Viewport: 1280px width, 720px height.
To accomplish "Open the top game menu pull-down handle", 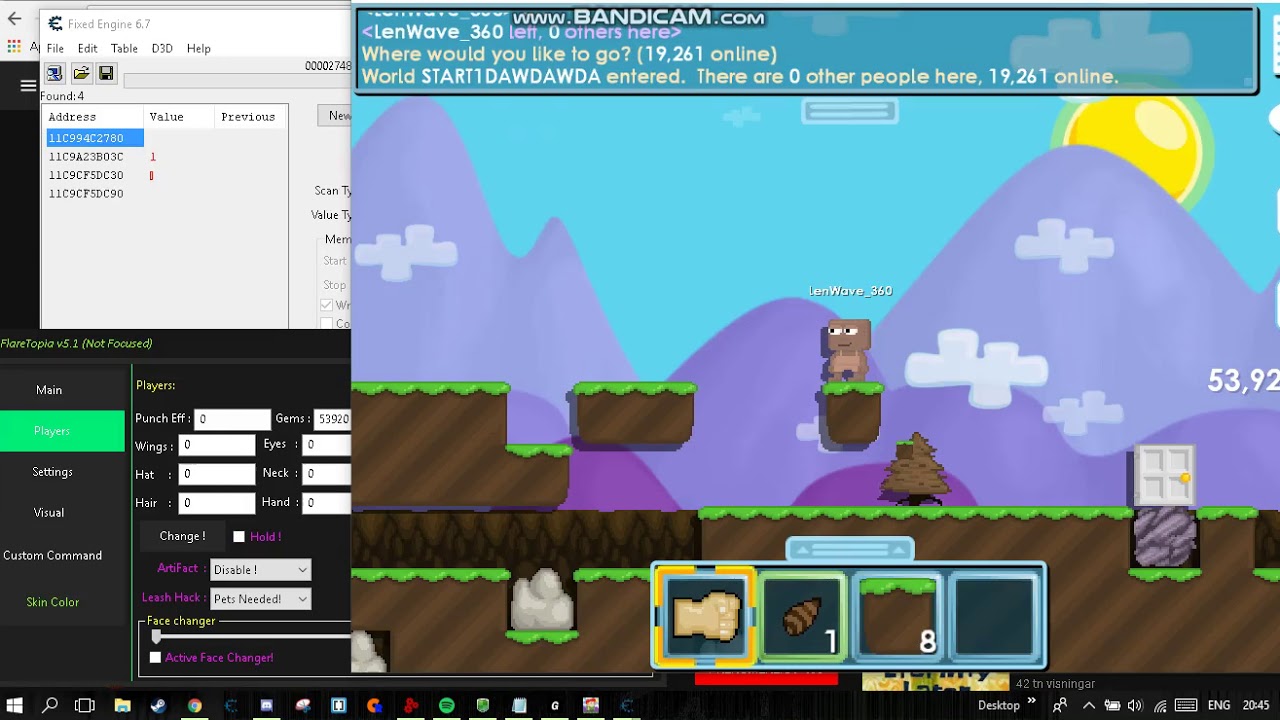I will pos(849,111).
